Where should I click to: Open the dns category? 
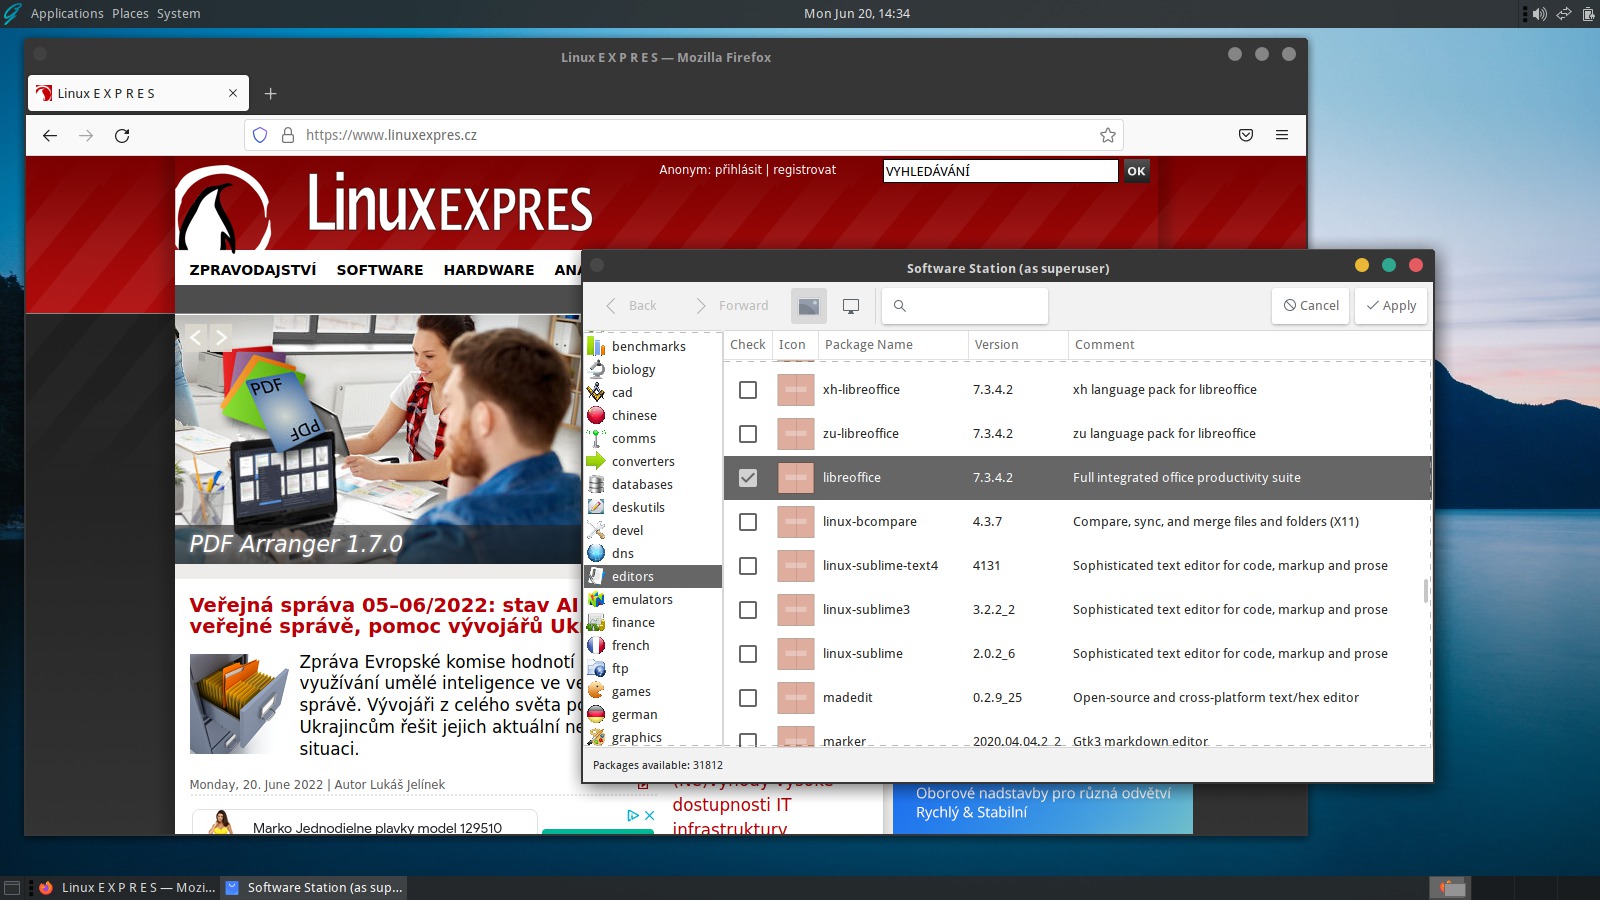(623, 553)
